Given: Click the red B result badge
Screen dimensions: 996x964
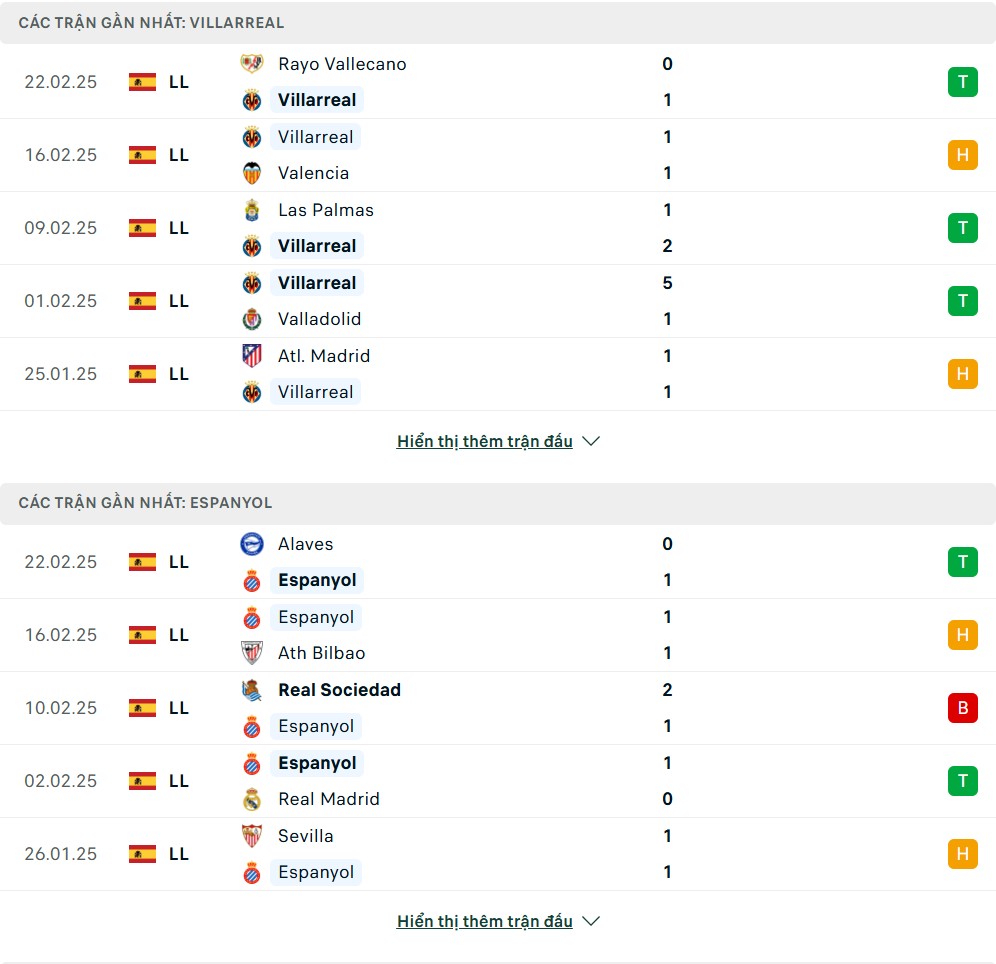Looking at the screenshot, I should 962,708.
